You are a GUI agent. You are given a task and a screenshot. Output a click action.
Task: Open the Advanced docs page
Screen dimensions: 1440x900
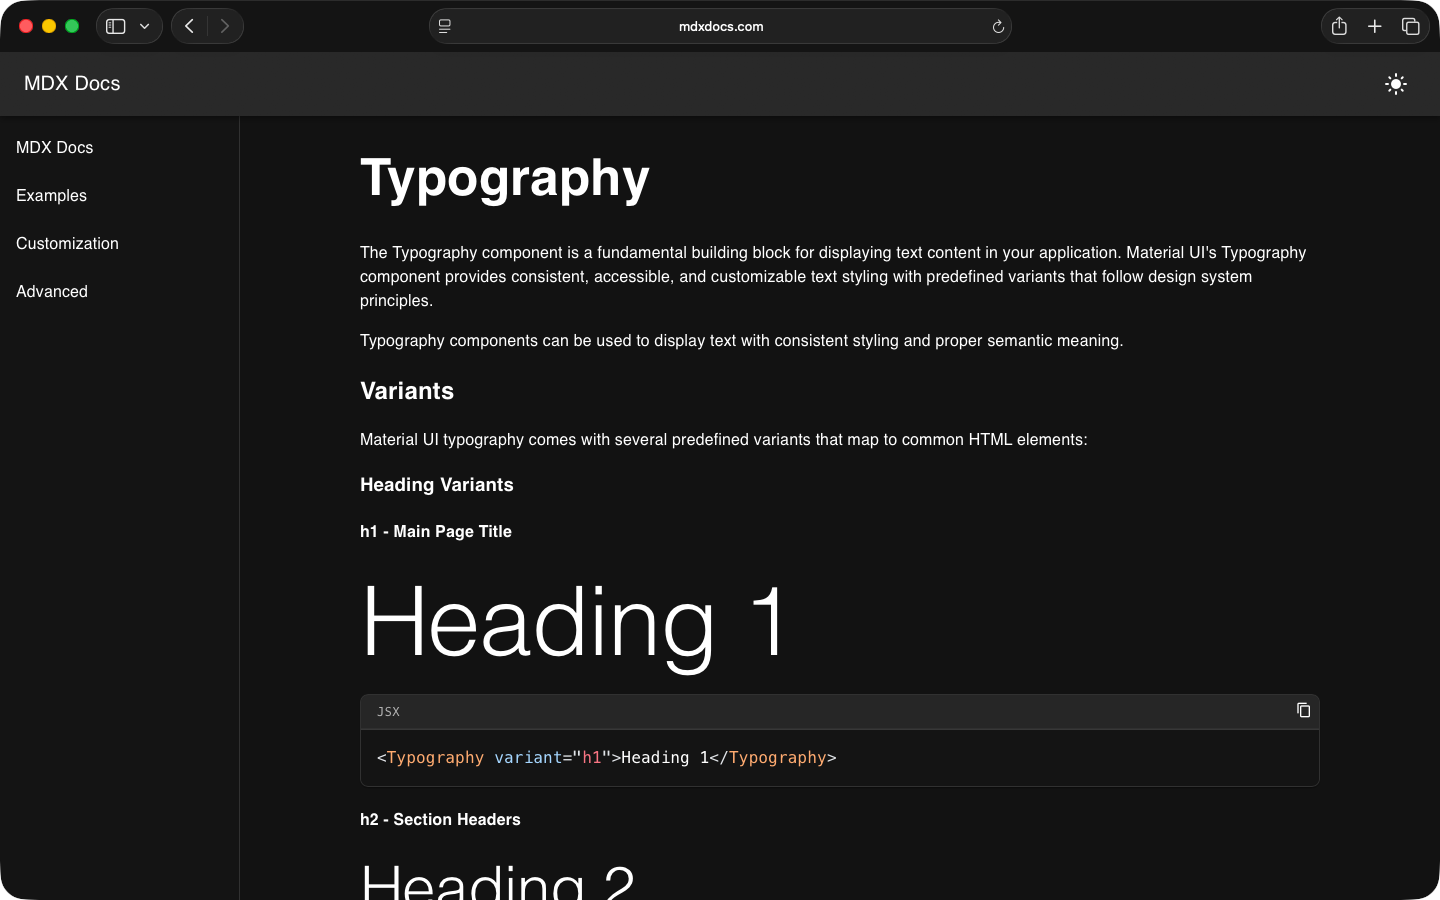52,291
